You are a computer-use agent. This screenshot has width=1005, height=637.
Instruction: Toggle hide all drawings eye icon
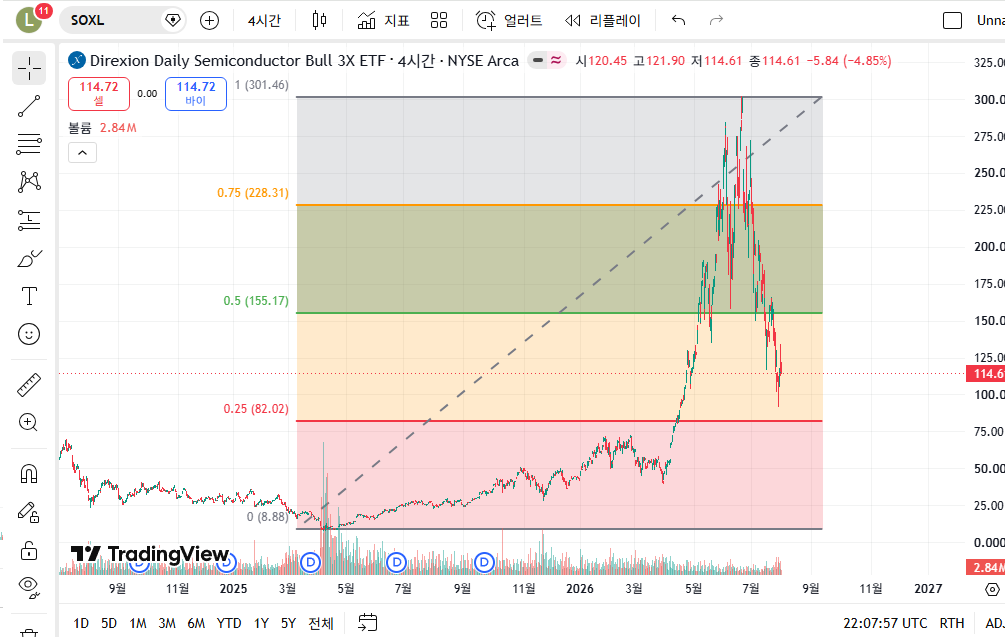[x=29, y=586]
